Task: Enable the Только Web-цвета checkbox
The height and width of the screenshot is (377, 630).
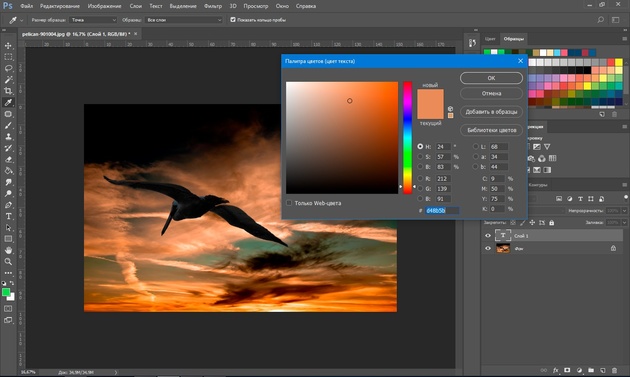Action: [289, 203]
